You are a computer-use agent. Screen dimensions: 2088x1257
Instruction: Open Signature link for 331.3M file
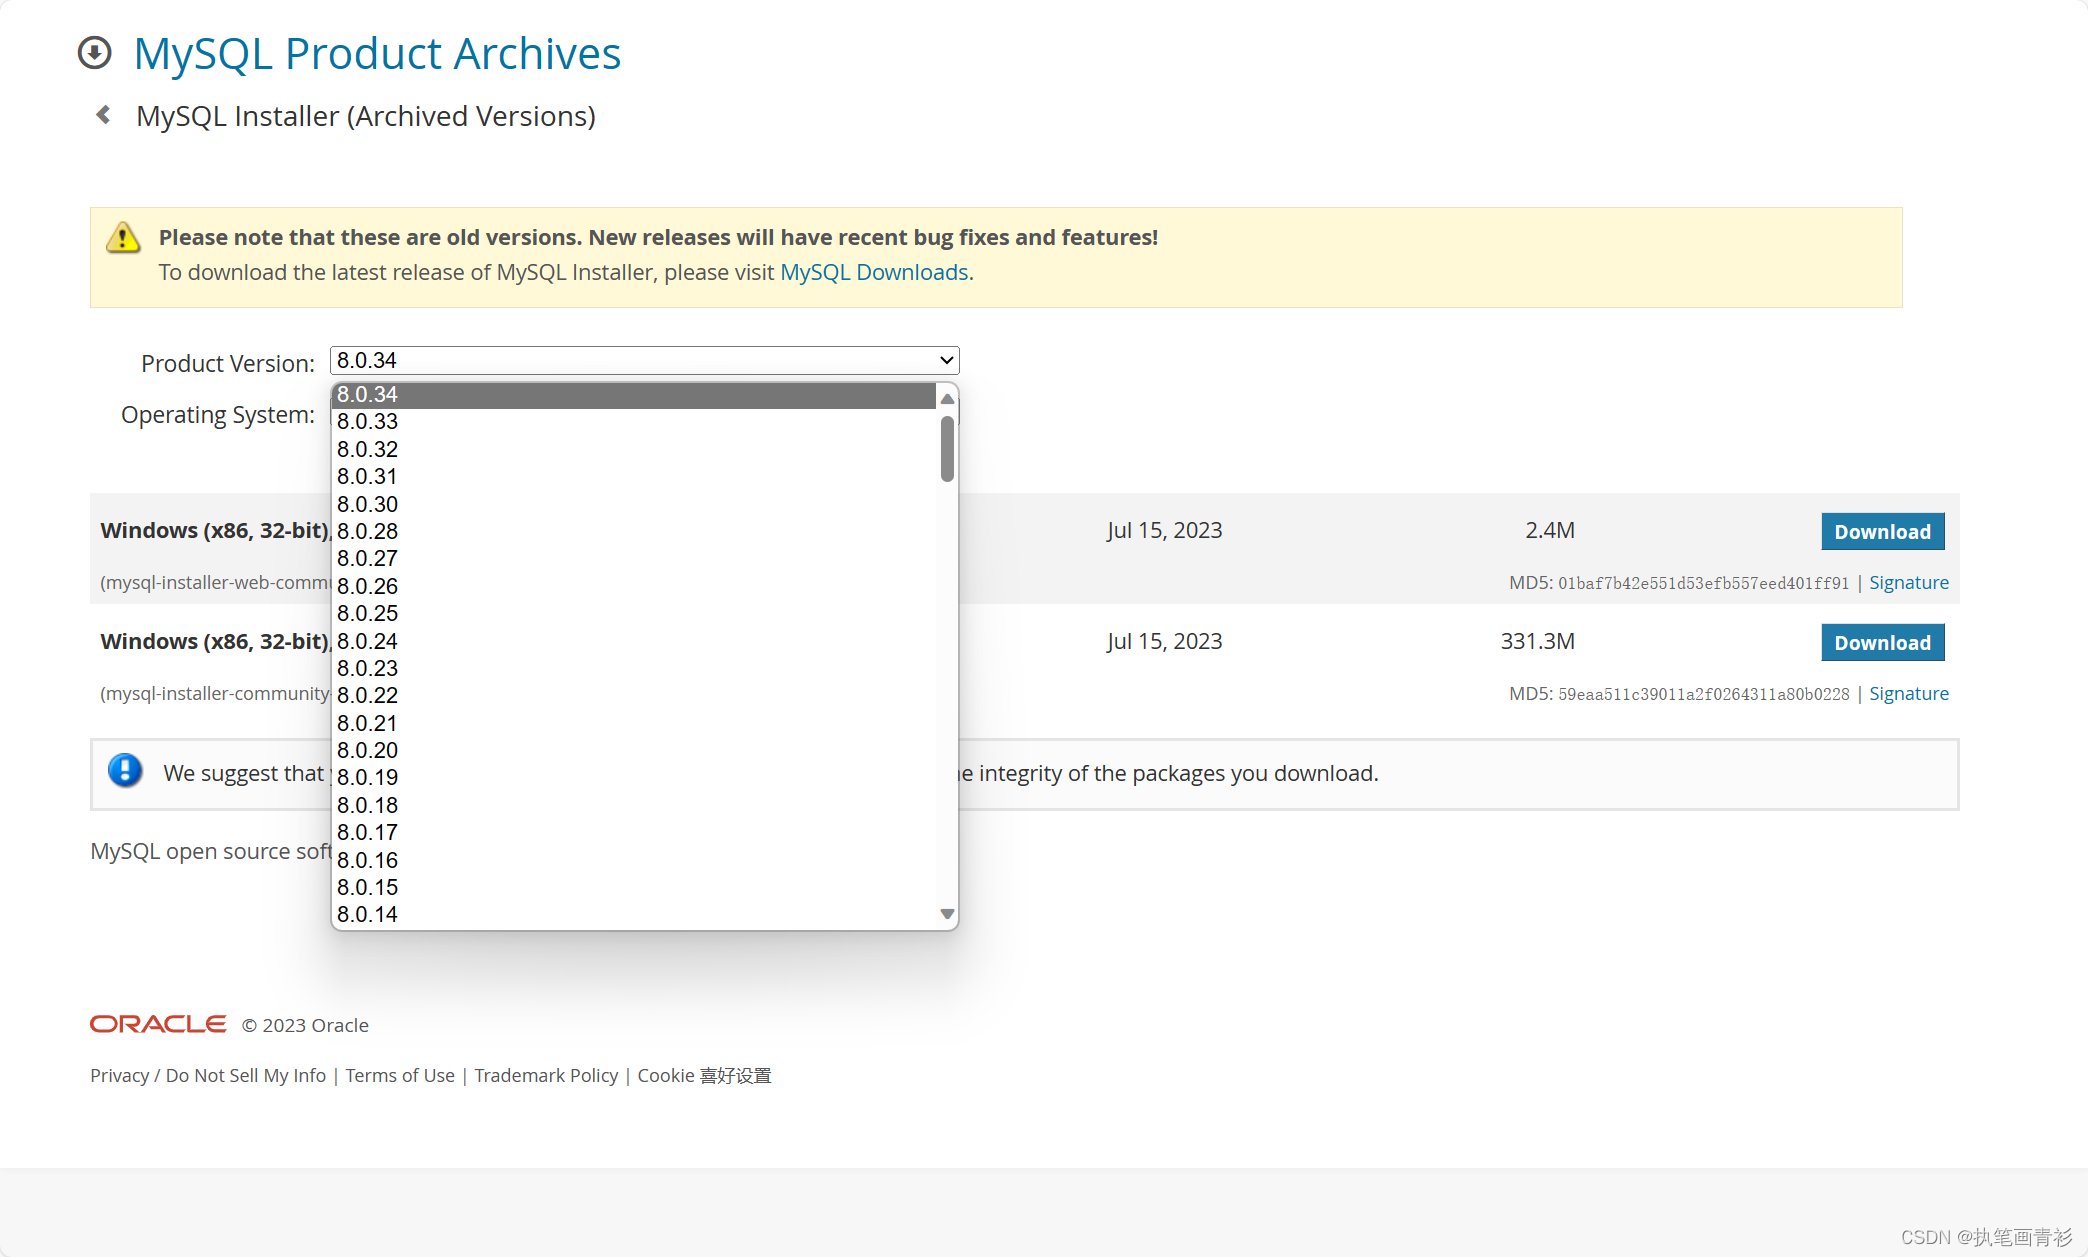1908,694
